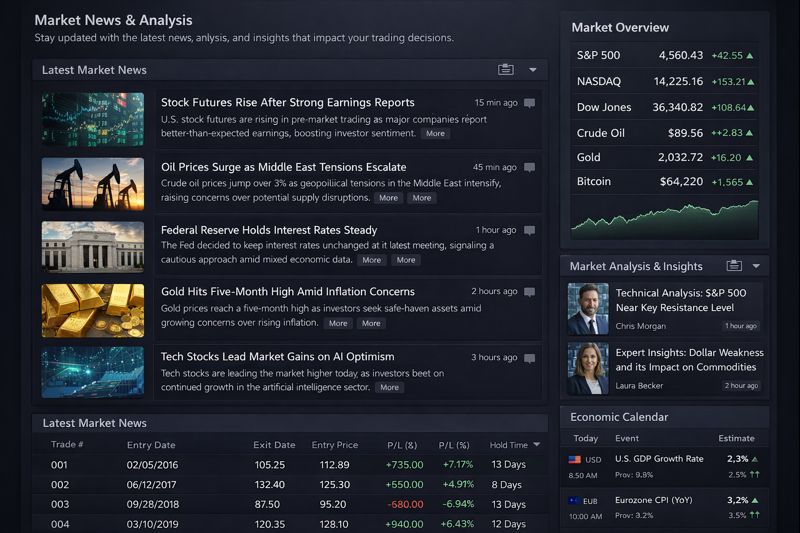
Task: Sort by the Trade # column header
Action: coord(67,444)
